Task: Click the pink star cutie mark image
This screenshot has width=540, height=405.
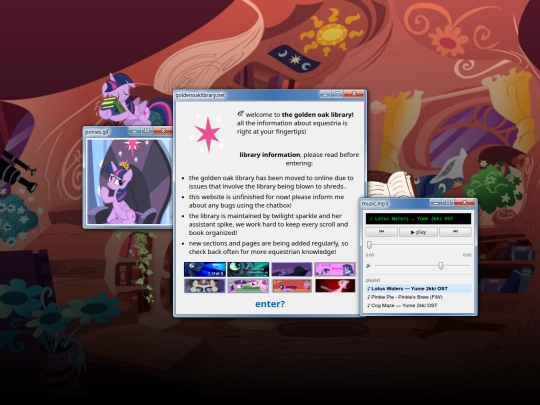Action: [207, 134]
